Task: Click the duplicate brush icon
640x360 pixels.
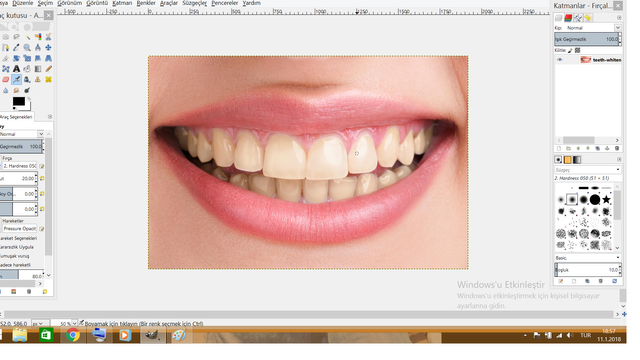Action: (587, 281)
